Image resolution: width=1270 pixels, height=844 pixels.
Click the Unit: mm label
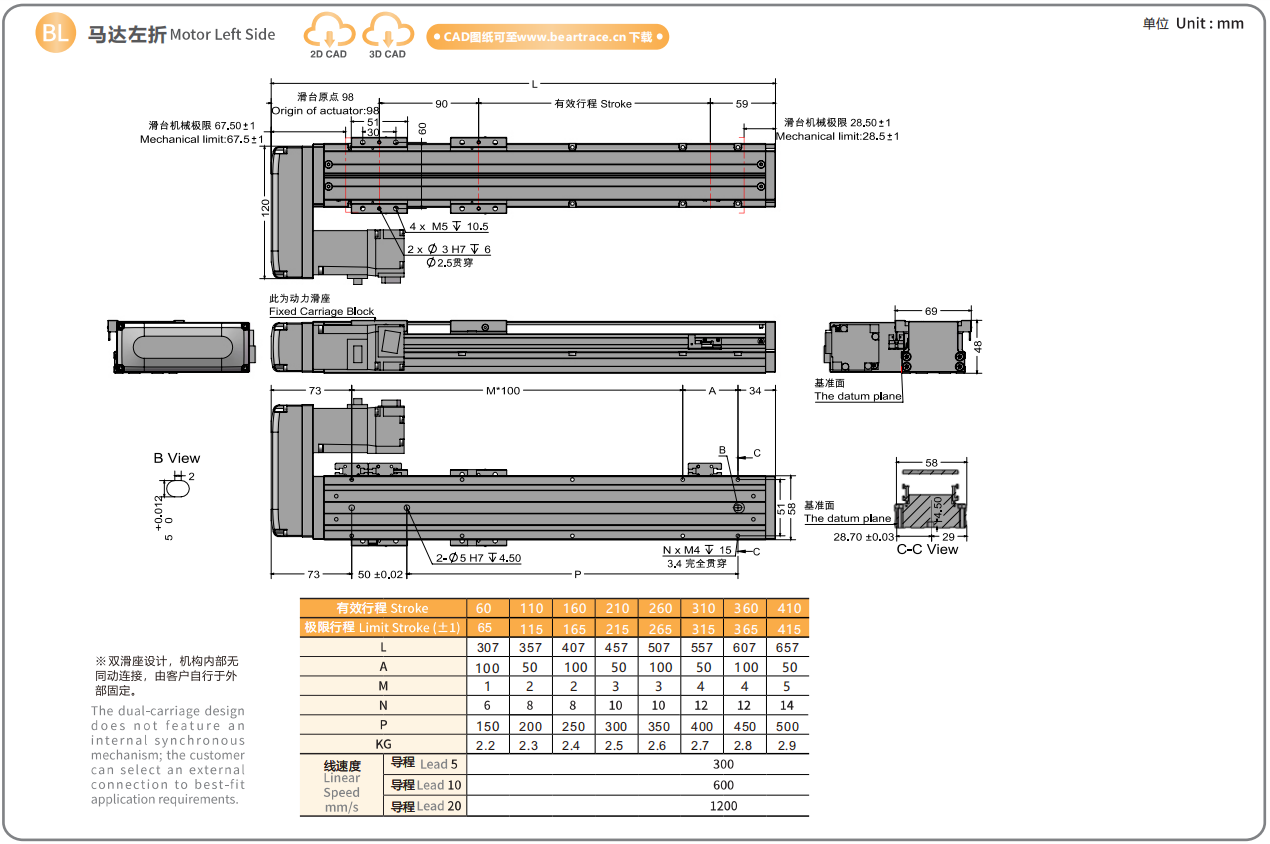click(x=1193, y=23)
